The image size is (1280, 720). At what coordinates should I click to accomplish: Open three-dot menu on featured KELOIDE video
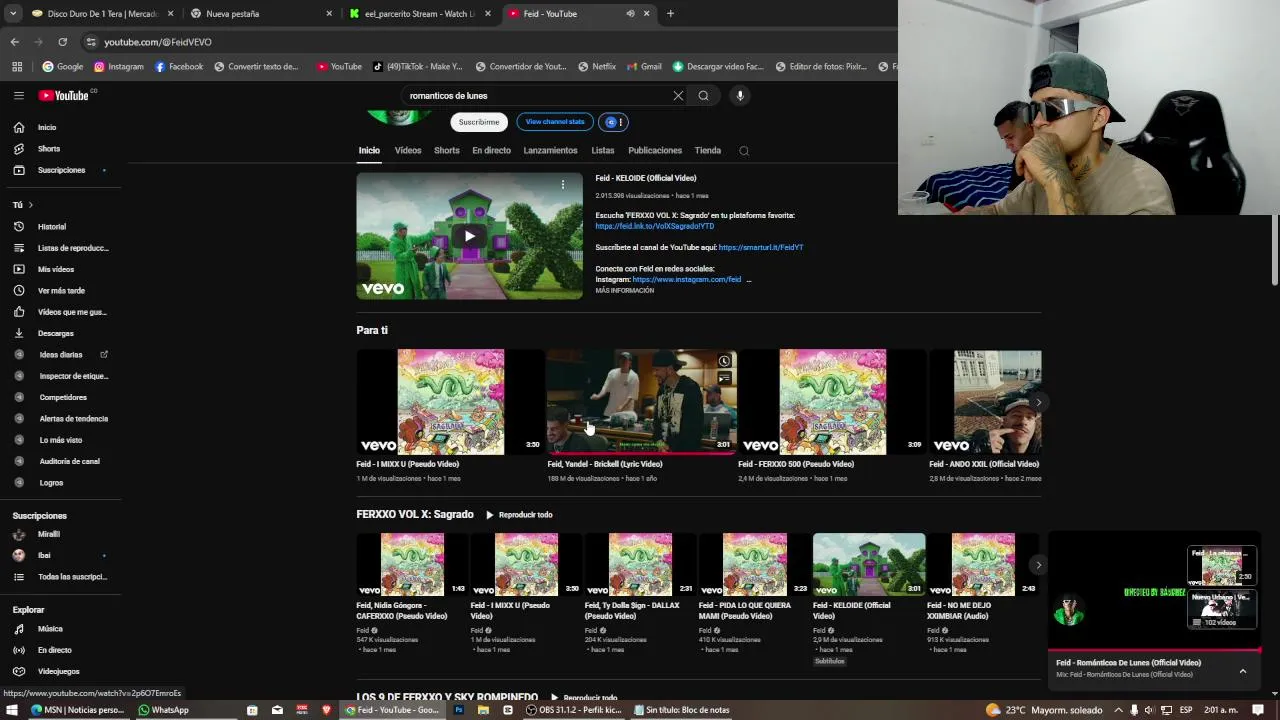click(563, 184)
